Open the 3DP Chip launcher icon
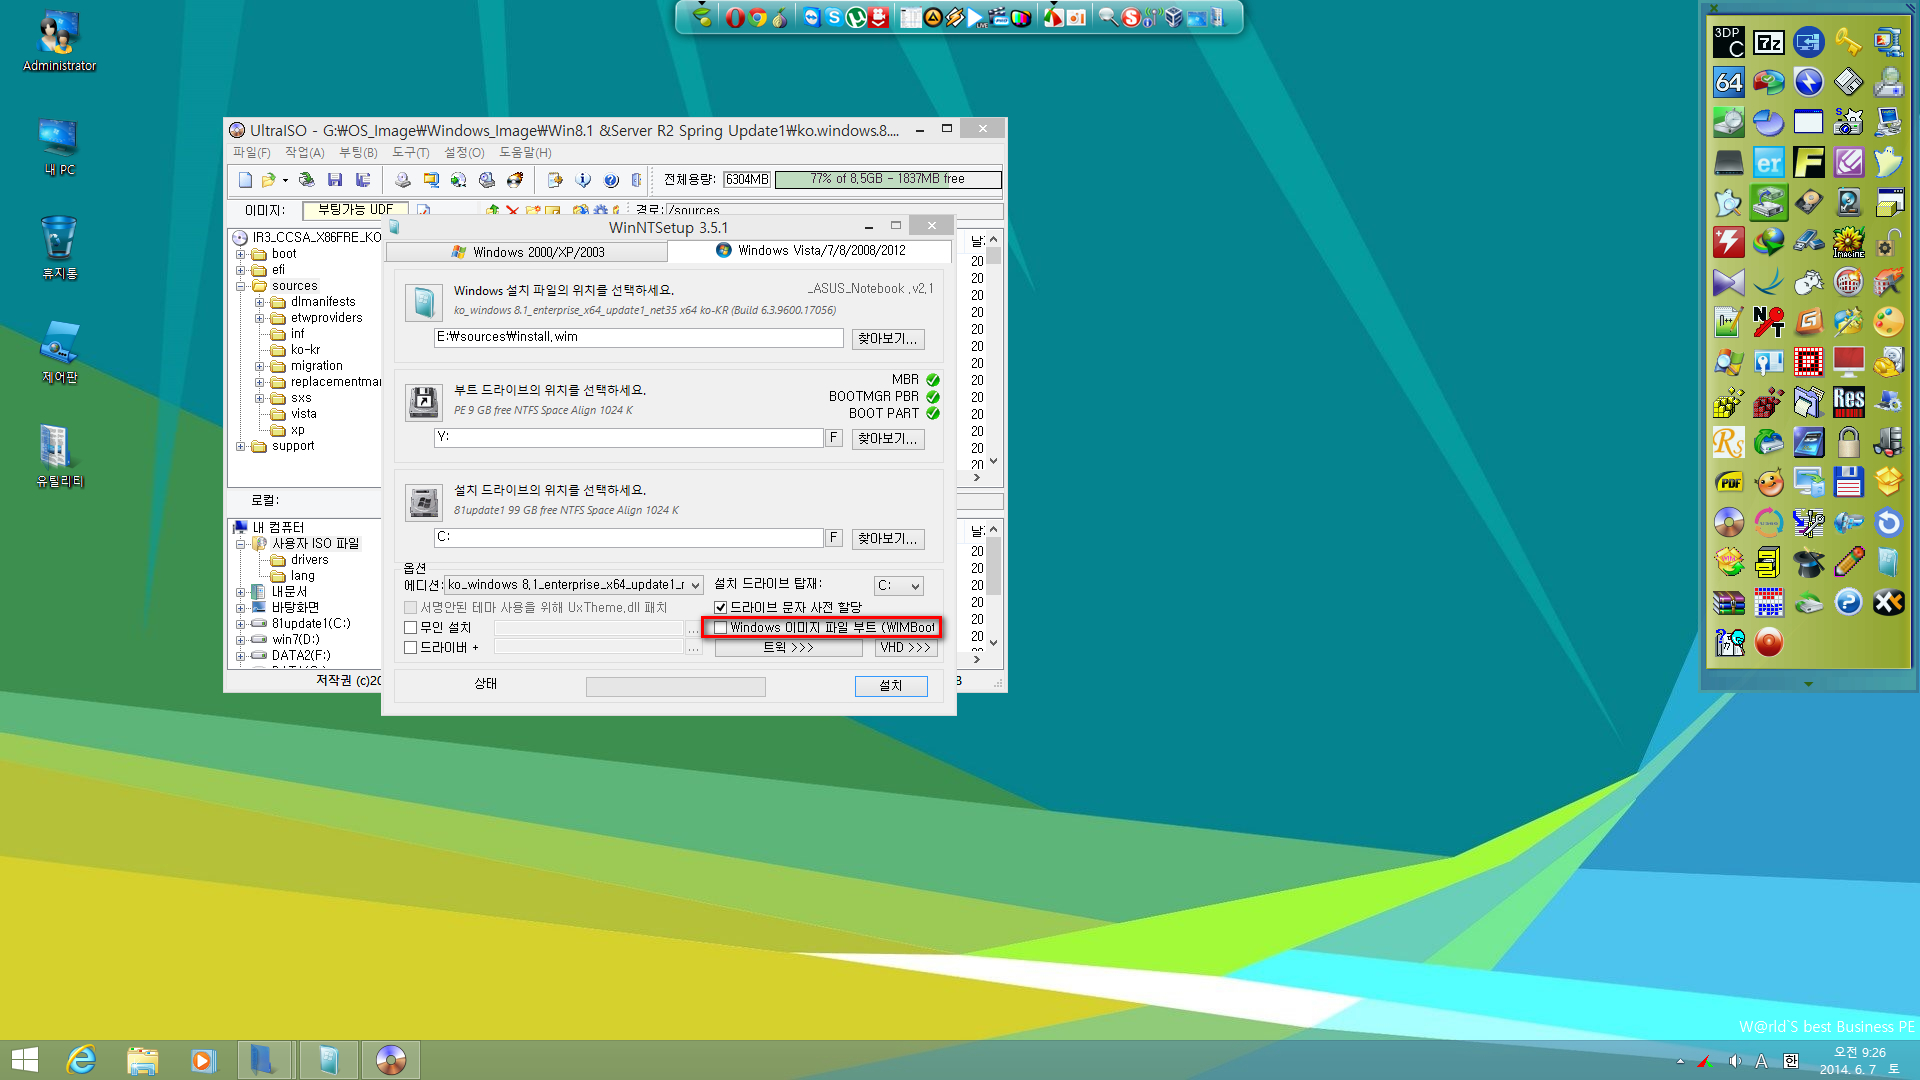The height and width of the screenshot is (1080, 1920). pyautogui.click(x=1729, y=42)
